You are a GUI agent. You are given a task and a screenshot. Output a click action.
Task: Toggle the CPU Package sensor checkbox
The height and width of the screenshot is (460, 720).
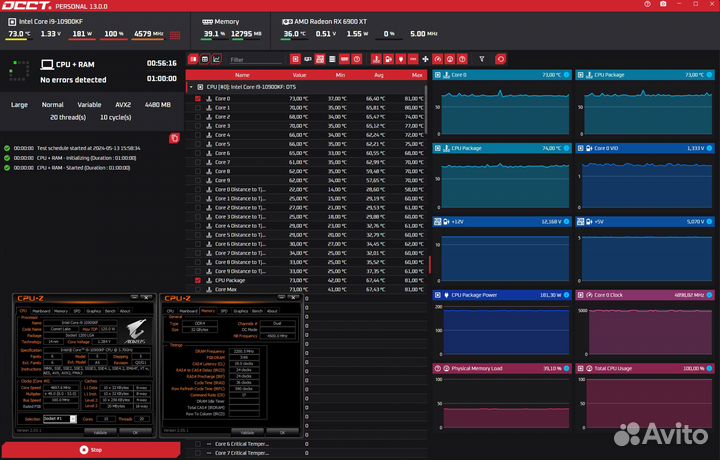198,280
